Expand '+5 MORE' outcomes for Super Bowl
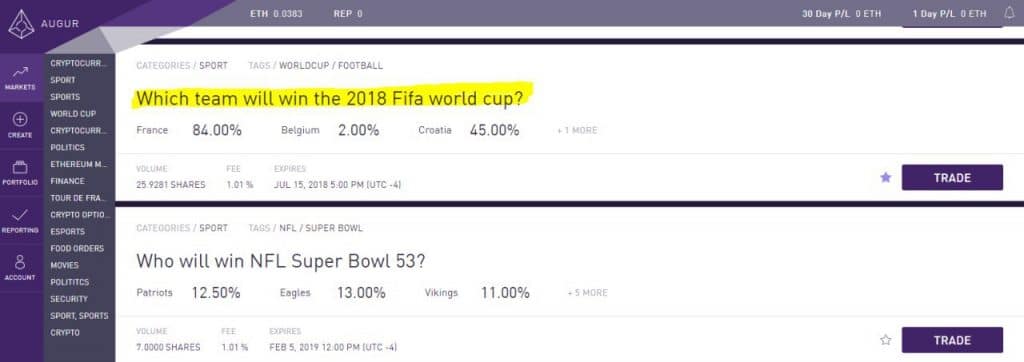 pyautogui.click(x=587, y=293)
